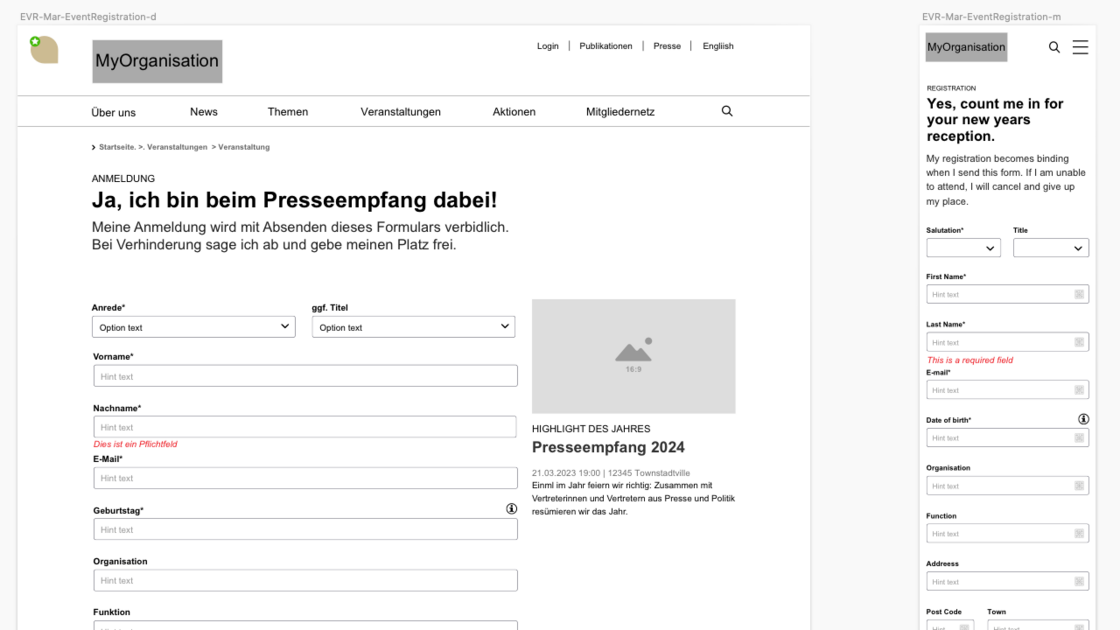
Task: Expand the Anrede dropdown
Action: [x=194, y=327]
